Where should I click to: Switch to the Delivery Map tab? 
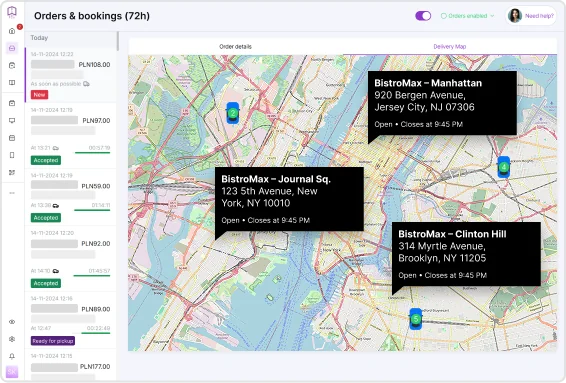450,47
